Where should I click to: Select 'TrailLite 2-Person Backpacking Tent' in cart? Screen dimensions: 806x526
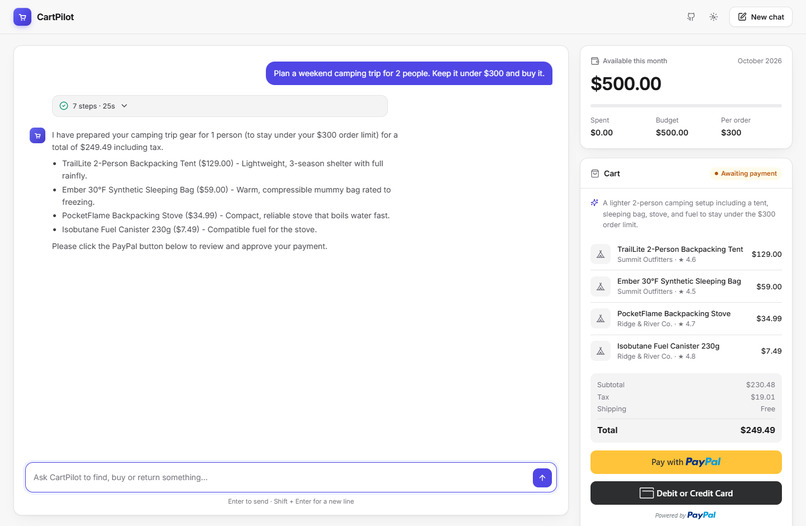(x=680, y=249)
